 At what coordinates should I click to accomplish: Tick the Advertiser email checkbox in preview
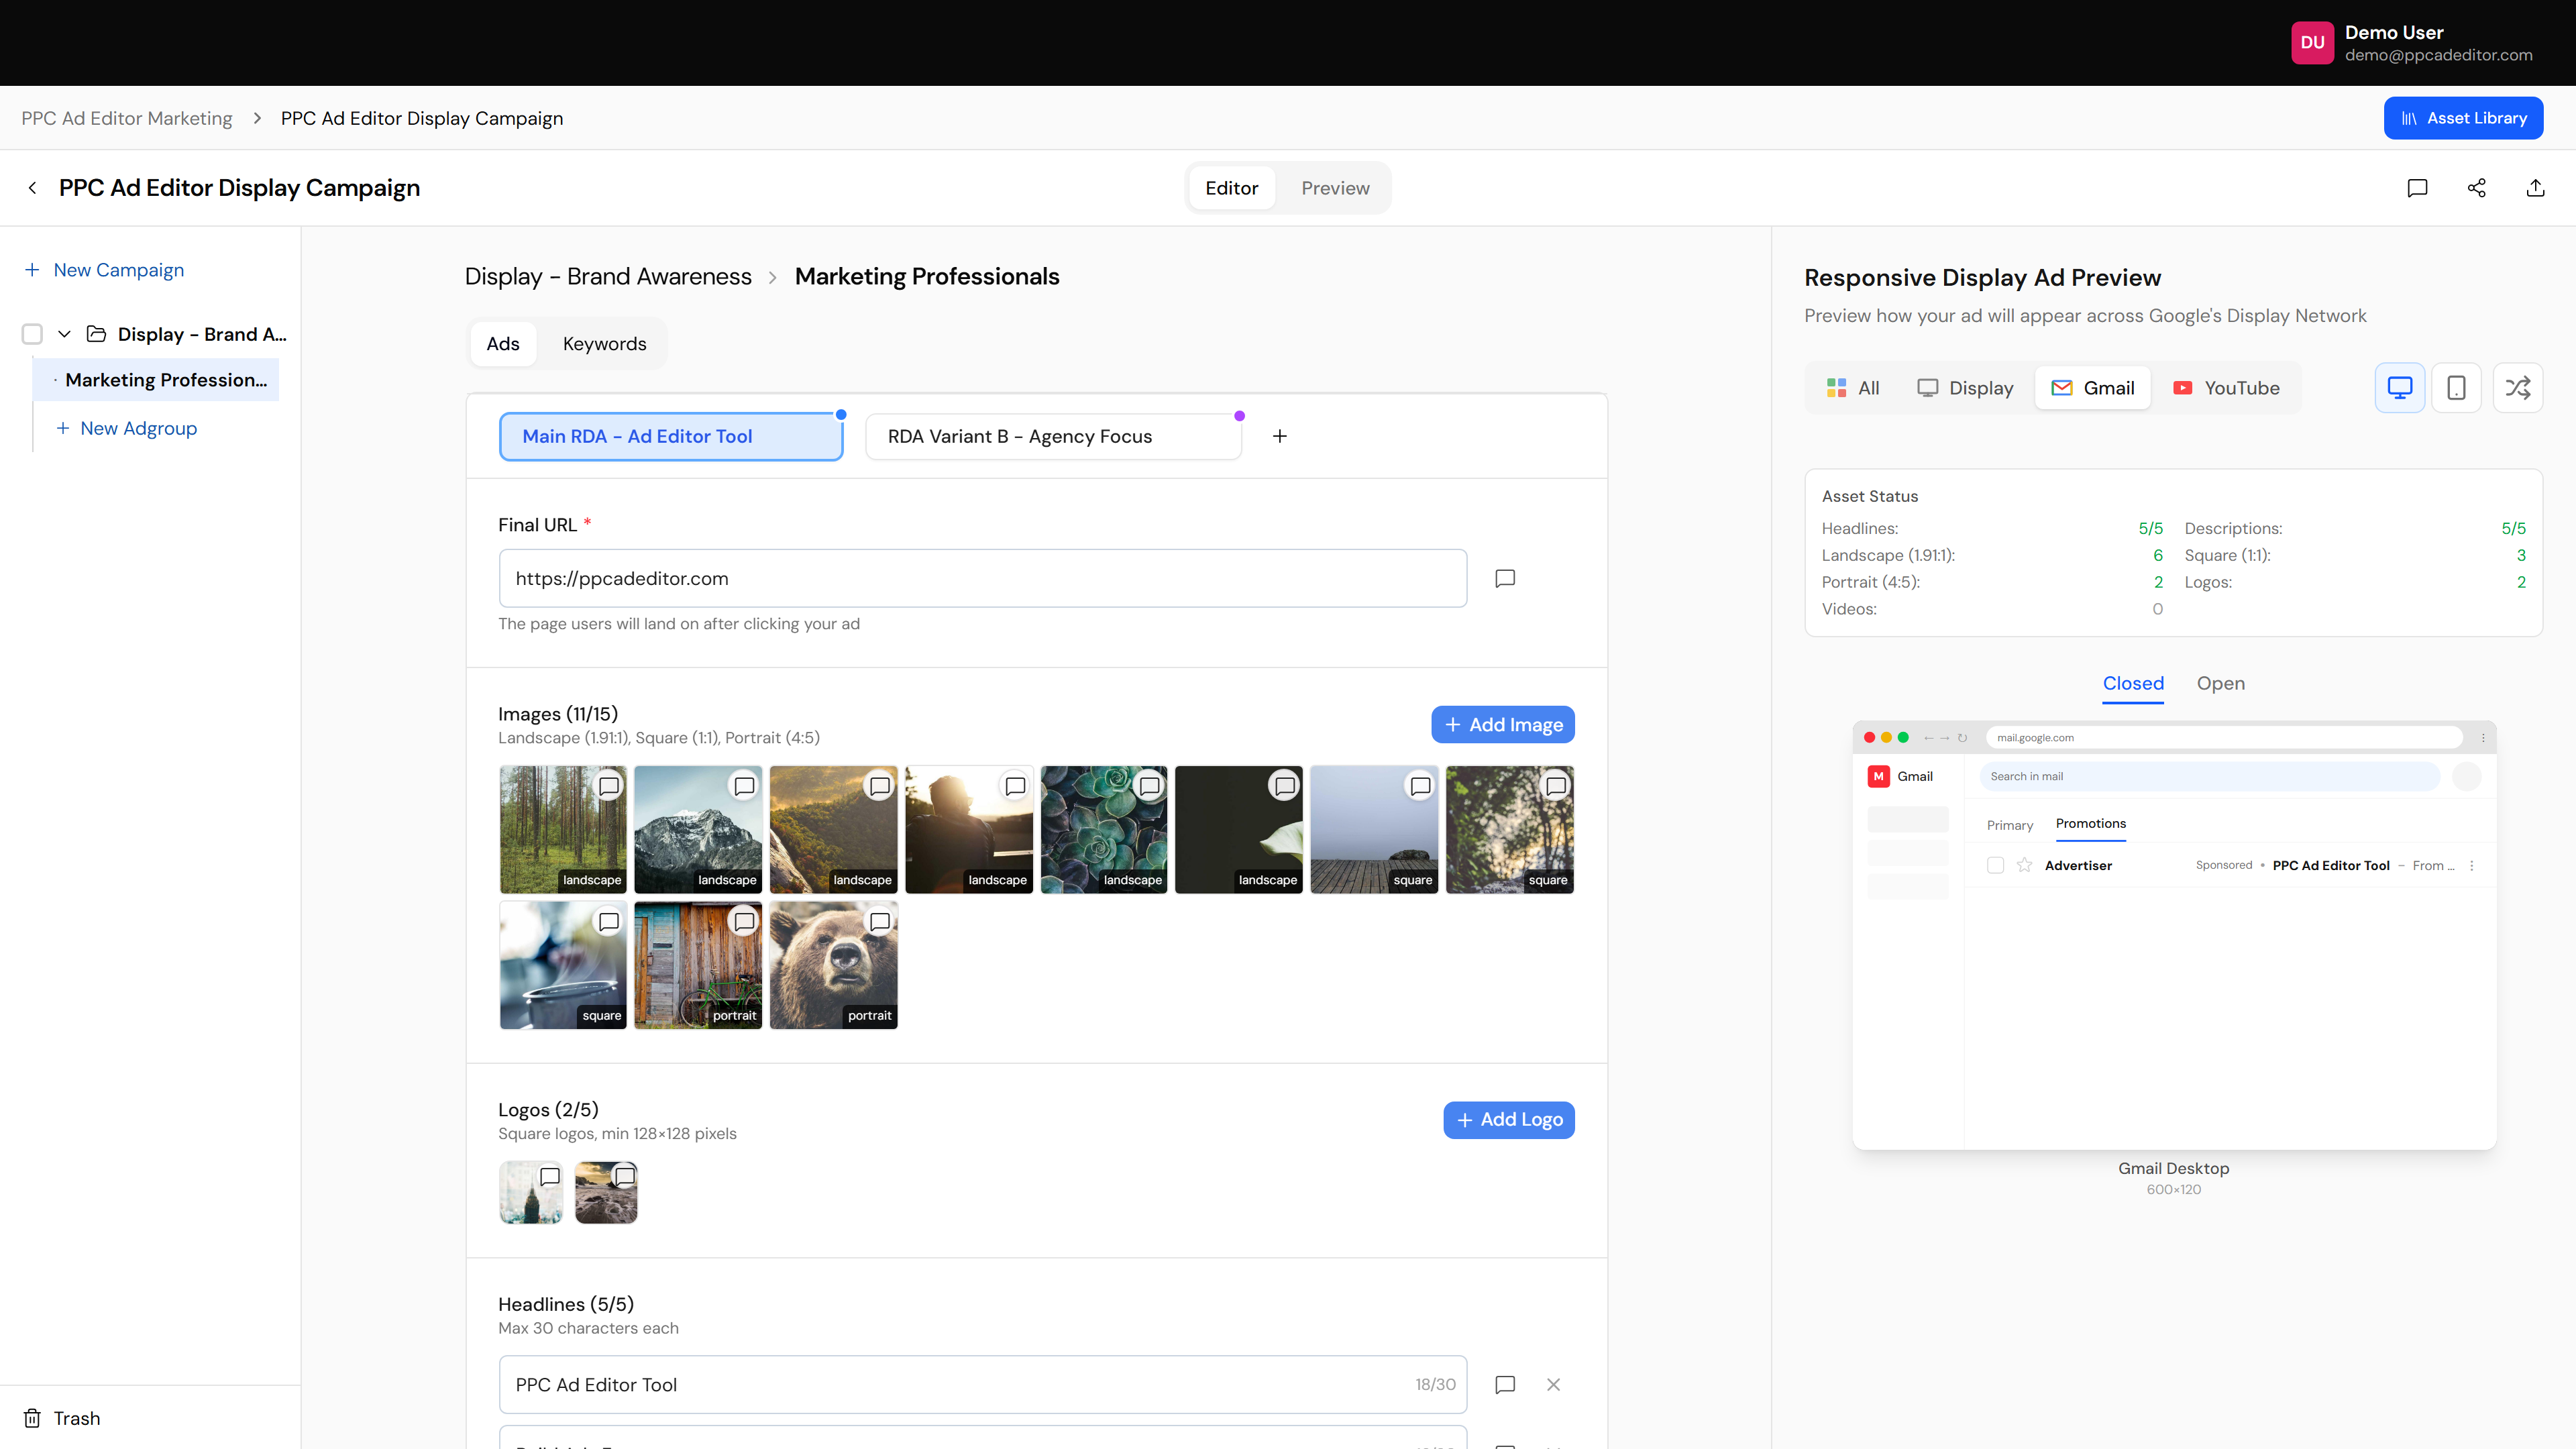click(x=1995, y=865)
